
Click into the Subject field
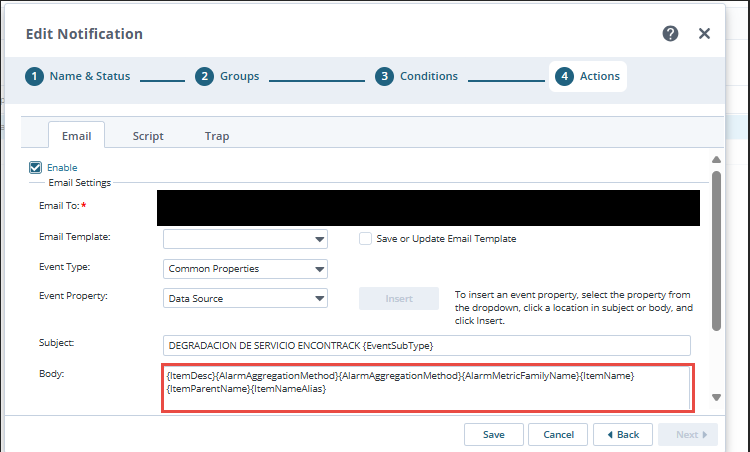[427, 345]
